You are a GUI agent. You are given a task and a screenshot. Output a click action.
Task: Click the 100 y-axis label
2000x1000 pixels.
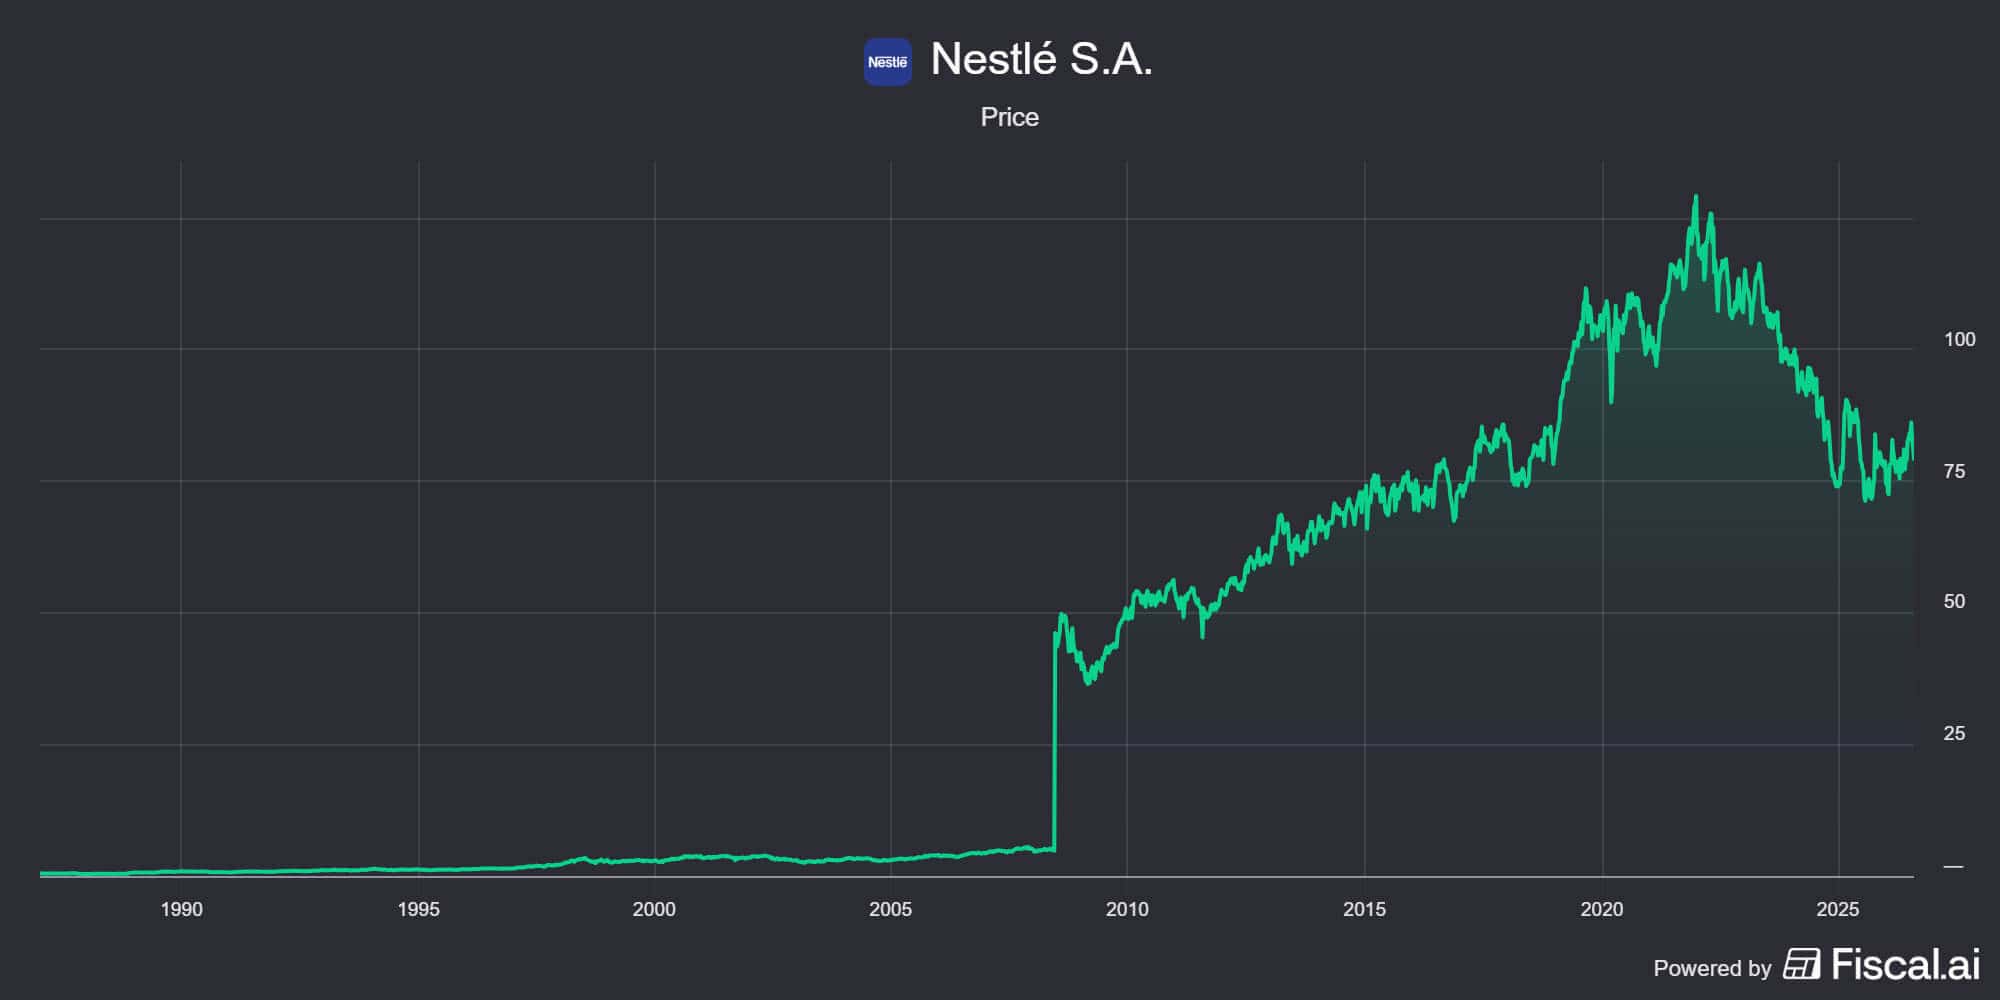(1959, 339)
